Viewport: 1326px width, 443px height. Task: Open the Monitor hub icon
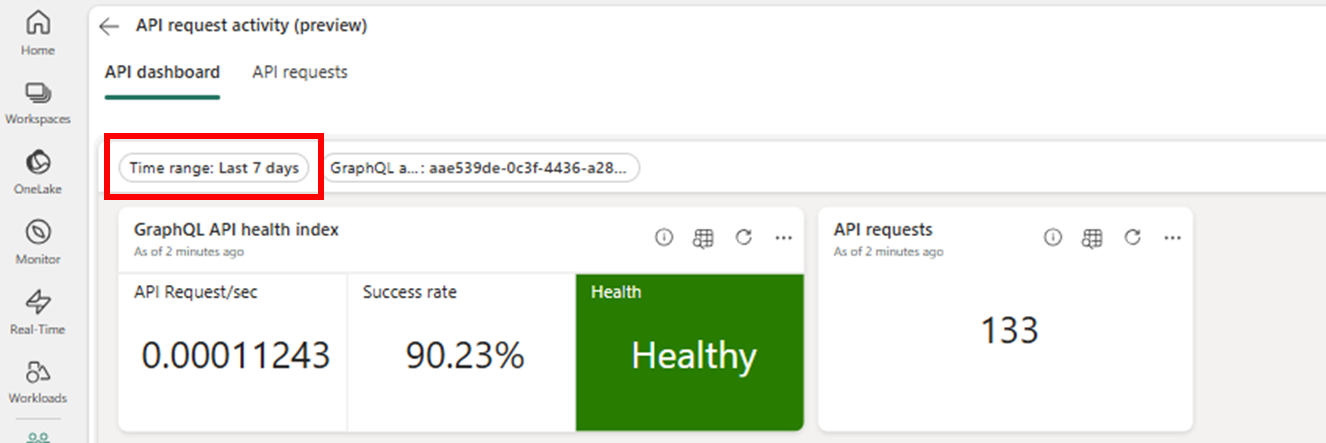38,241
